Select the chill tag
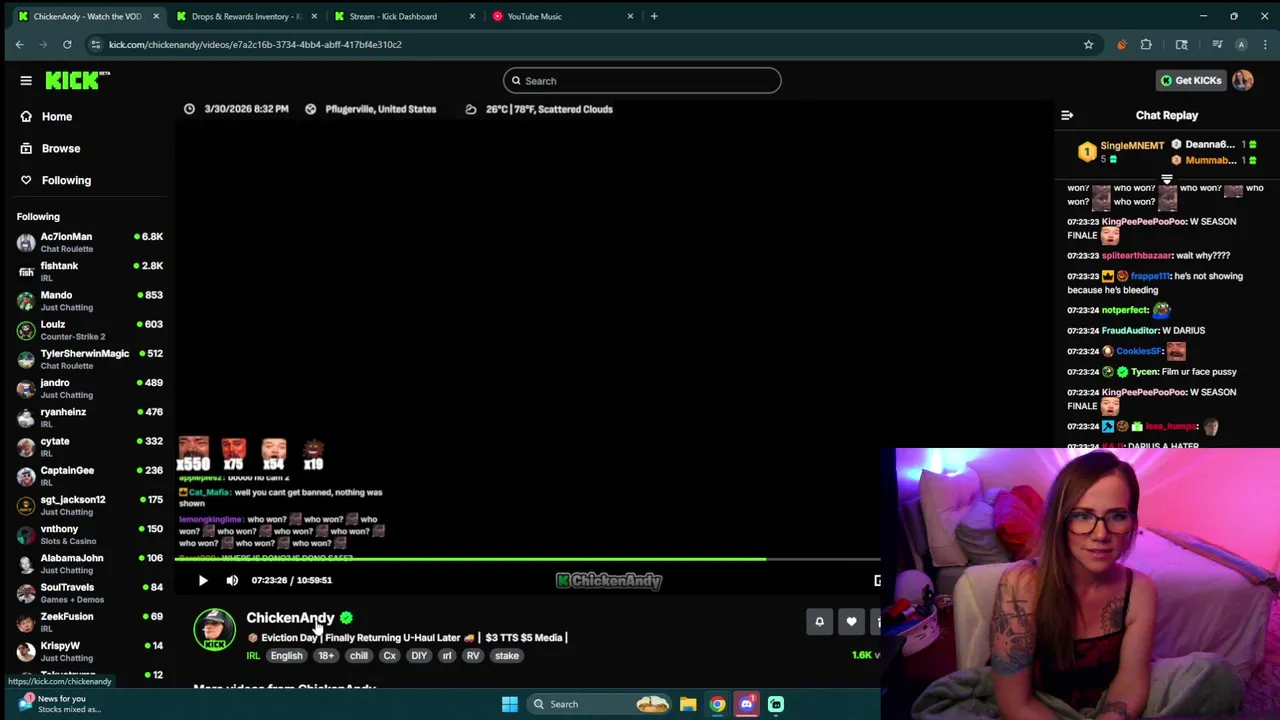This screenshot has height=720, width=1280. [359, 656]
